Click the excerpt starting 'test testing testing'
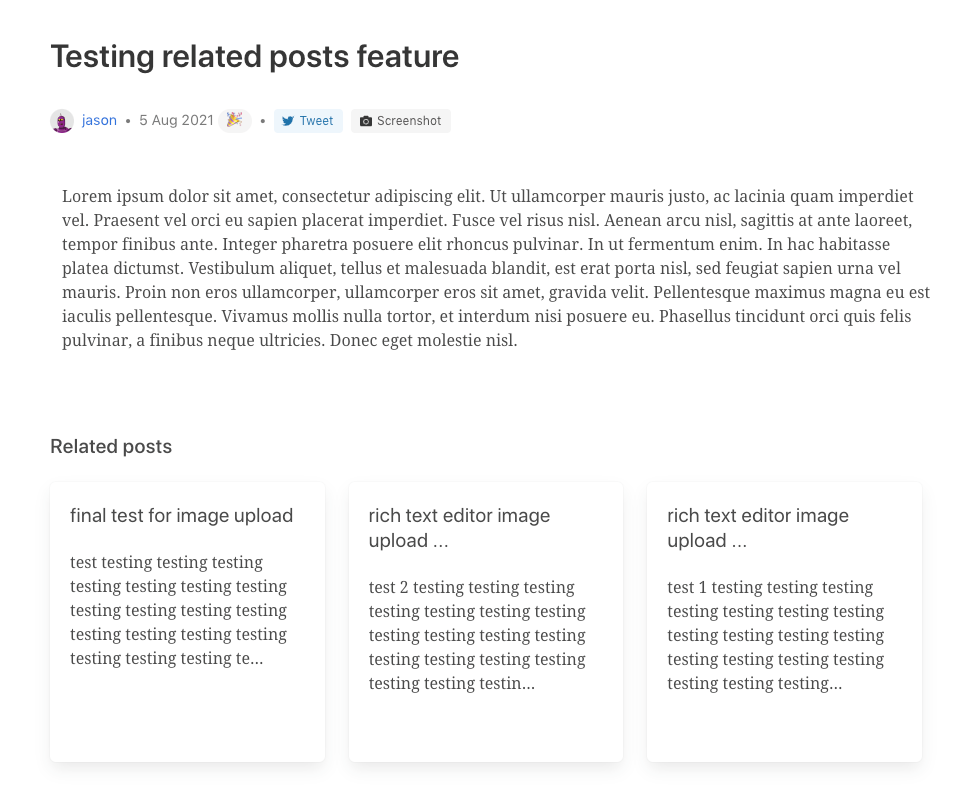The height and width of the screenshot is (810, 976). 178,610
